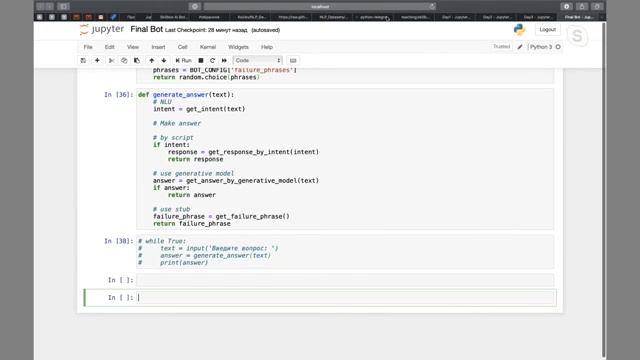
Task: Reload page icon in address bar
Action: click(x=431, y=7)
